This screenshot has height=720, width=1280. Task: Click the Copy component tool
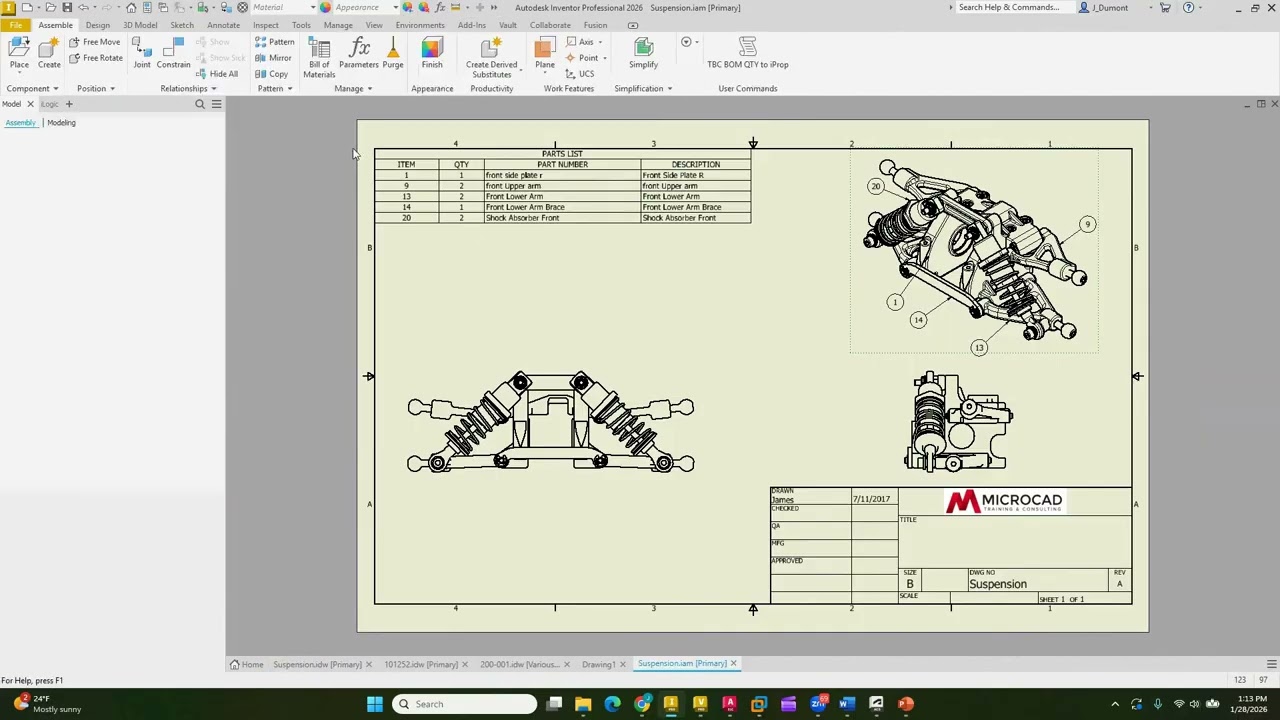pos(271,74)
